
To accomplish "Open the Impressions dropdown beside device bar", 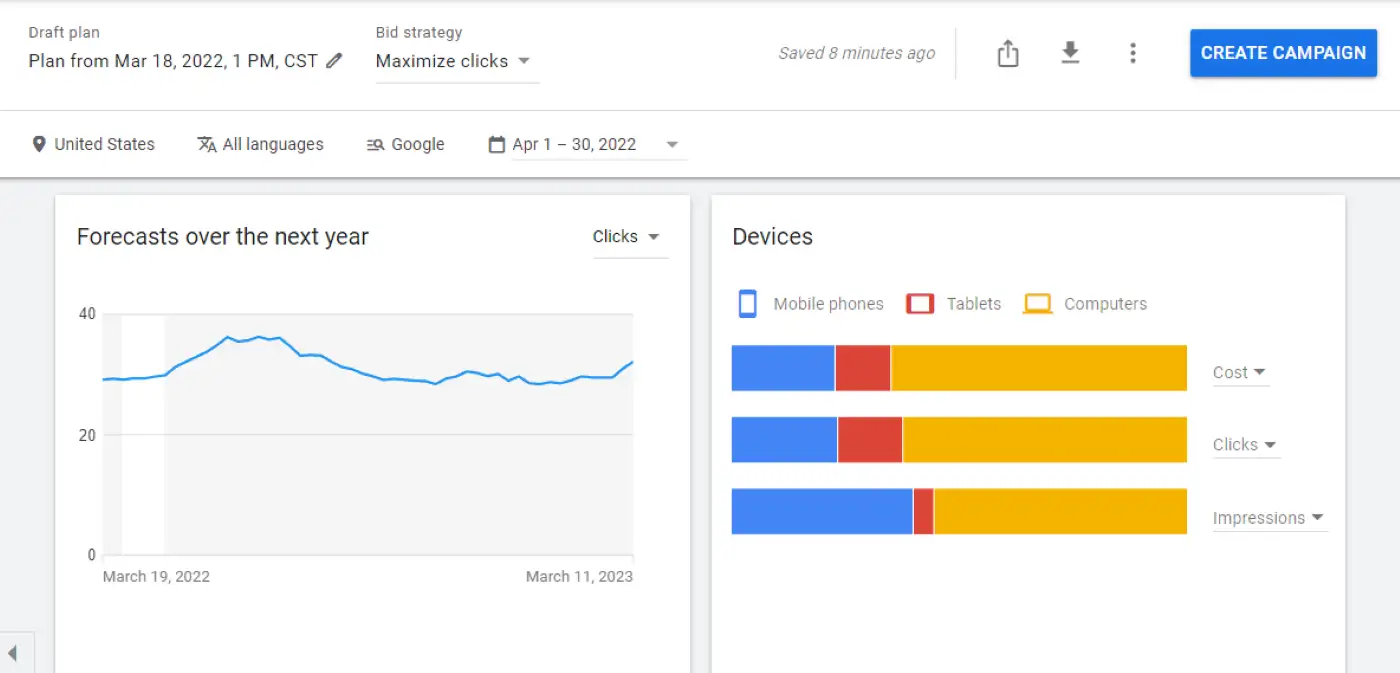I will coord(1269,518).
